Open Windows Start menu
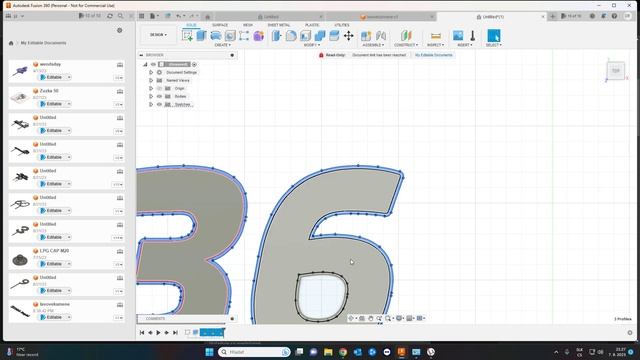This screenshot has width=640, height=360. (209, 352)
